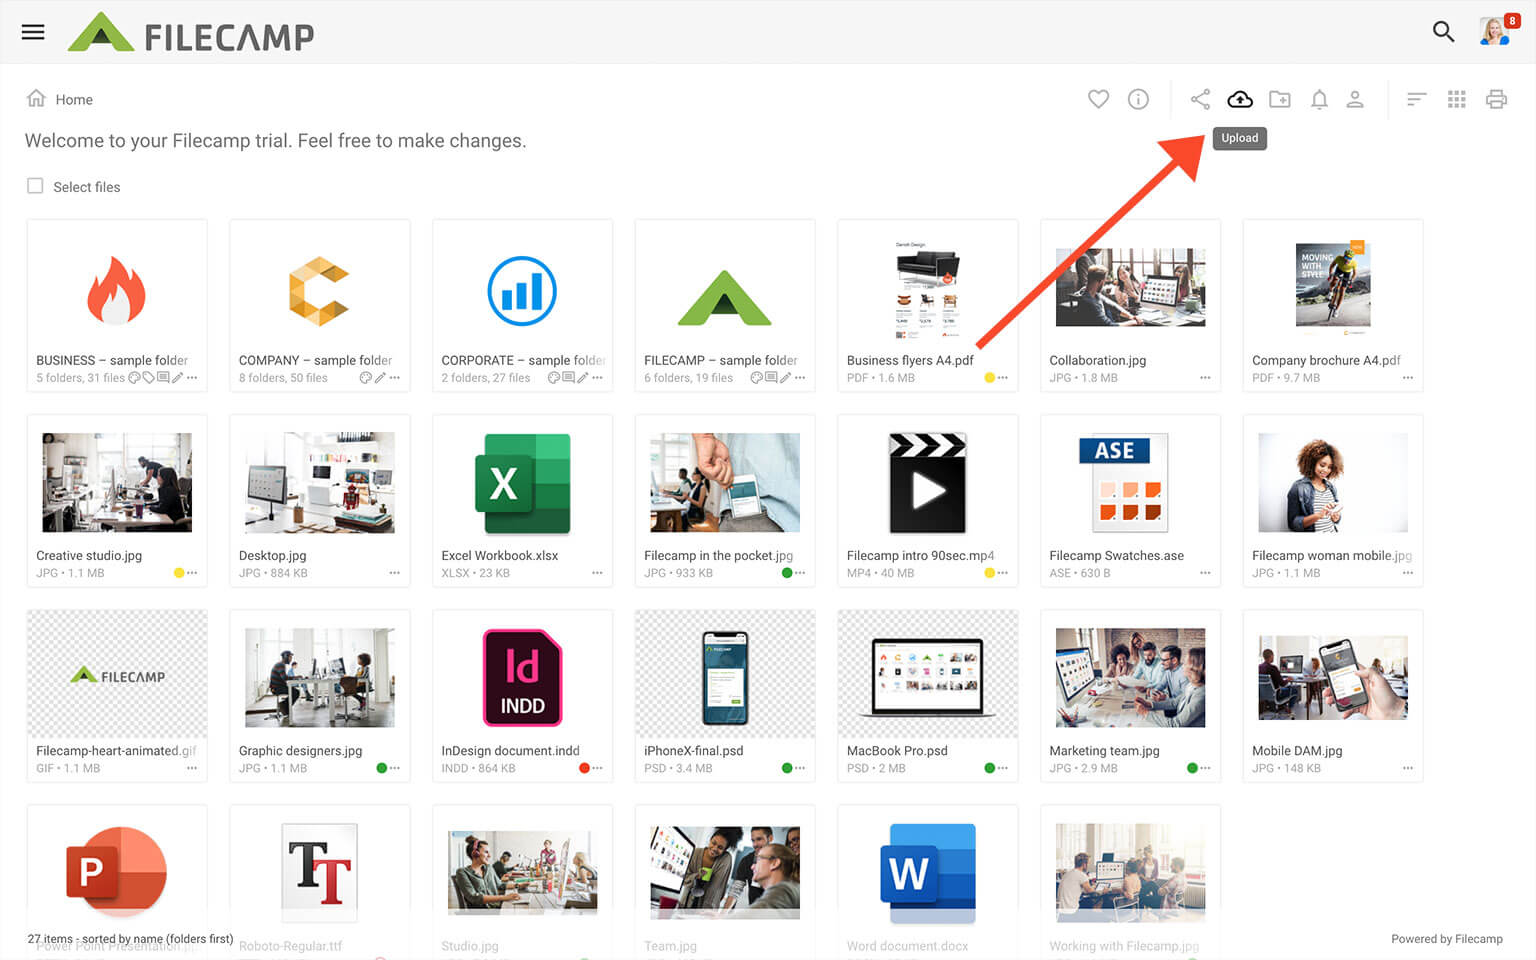Click the bell notifications icon
The image size is (1536, 960).
(1319, 99)
